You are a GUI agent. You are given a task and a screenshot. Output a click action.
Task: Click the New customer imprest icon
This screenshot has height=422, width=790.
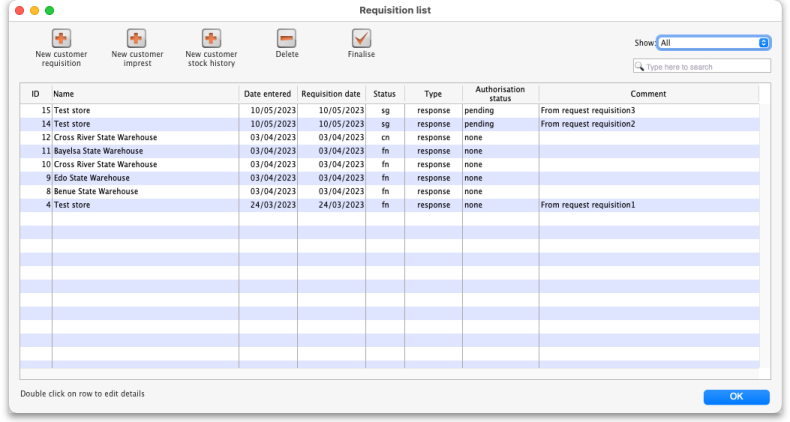tap(136, 39)
